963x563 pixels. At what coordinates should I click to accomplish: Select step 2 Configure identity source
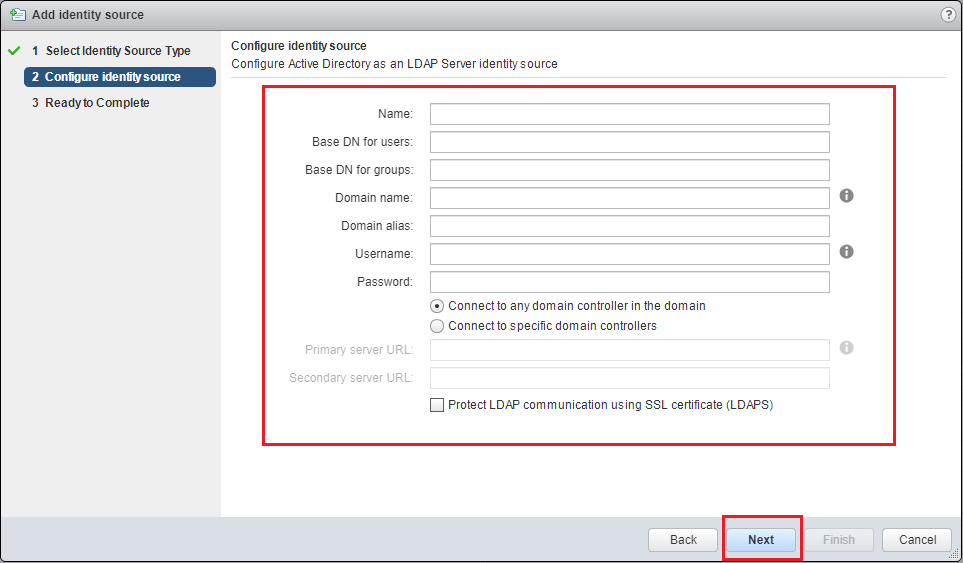[120, 77]
